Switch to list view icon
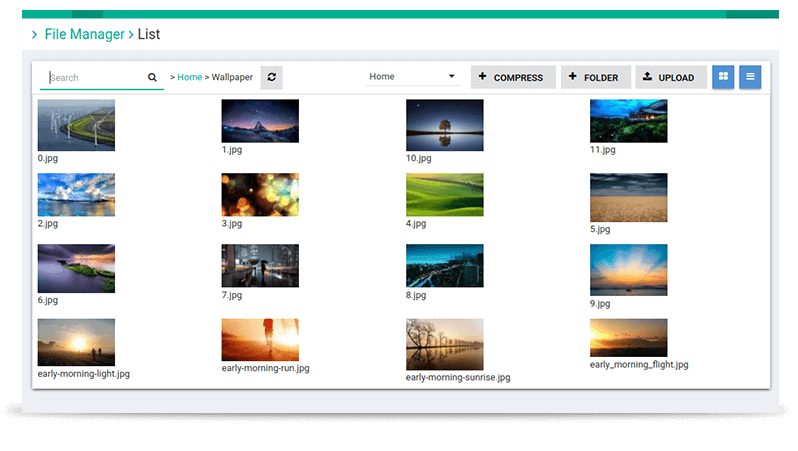Viewport: 798px width, 451px height. [750, 77]
